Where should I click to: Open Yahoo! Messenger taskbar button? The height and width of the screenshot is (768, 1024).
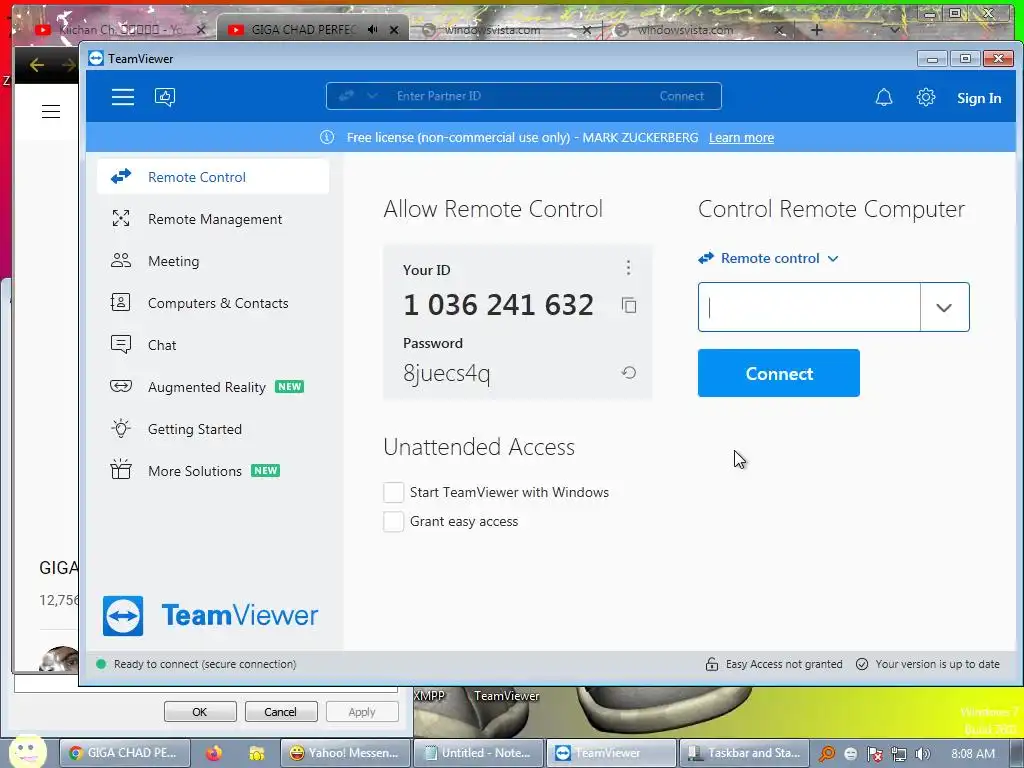point(345,753)
